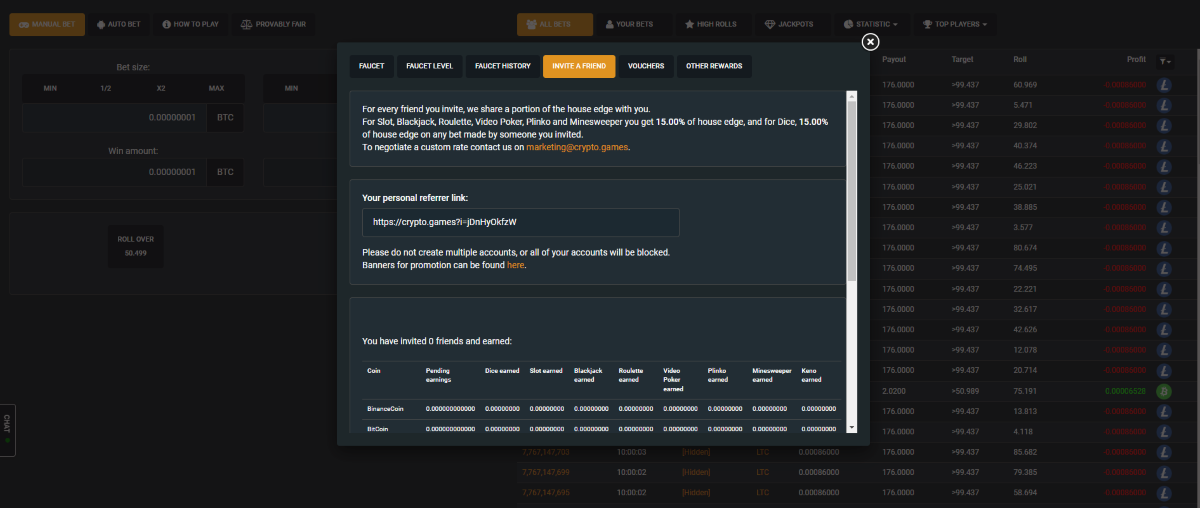Click the Profit column header
The image size is (1200, 508).
(x=1136, y=59)
